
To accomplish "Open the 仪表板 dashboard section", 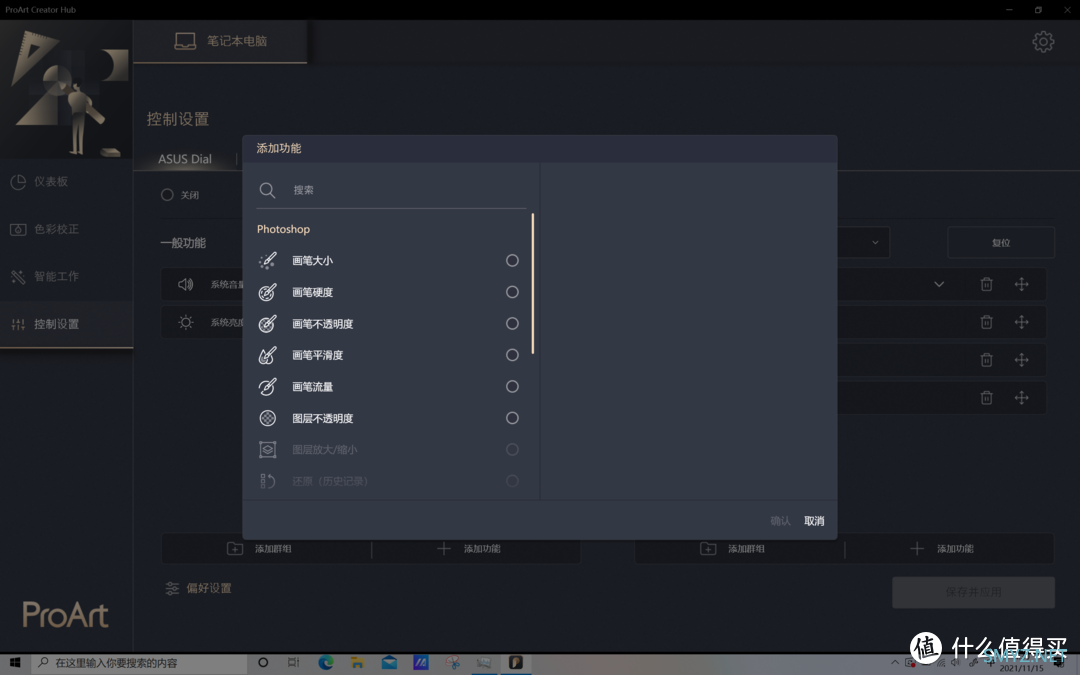I will [x=66, y=182].
